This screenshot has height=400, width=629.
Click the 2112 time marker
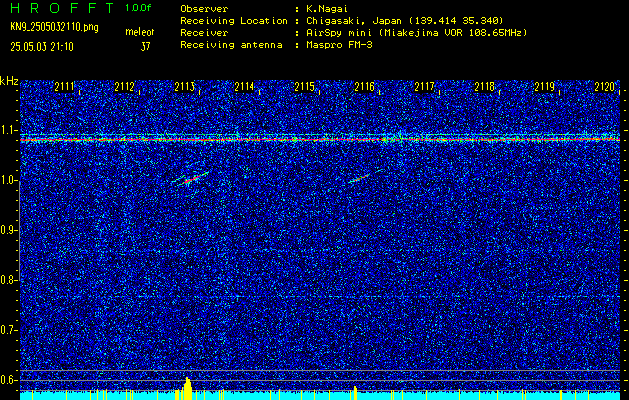124,87
